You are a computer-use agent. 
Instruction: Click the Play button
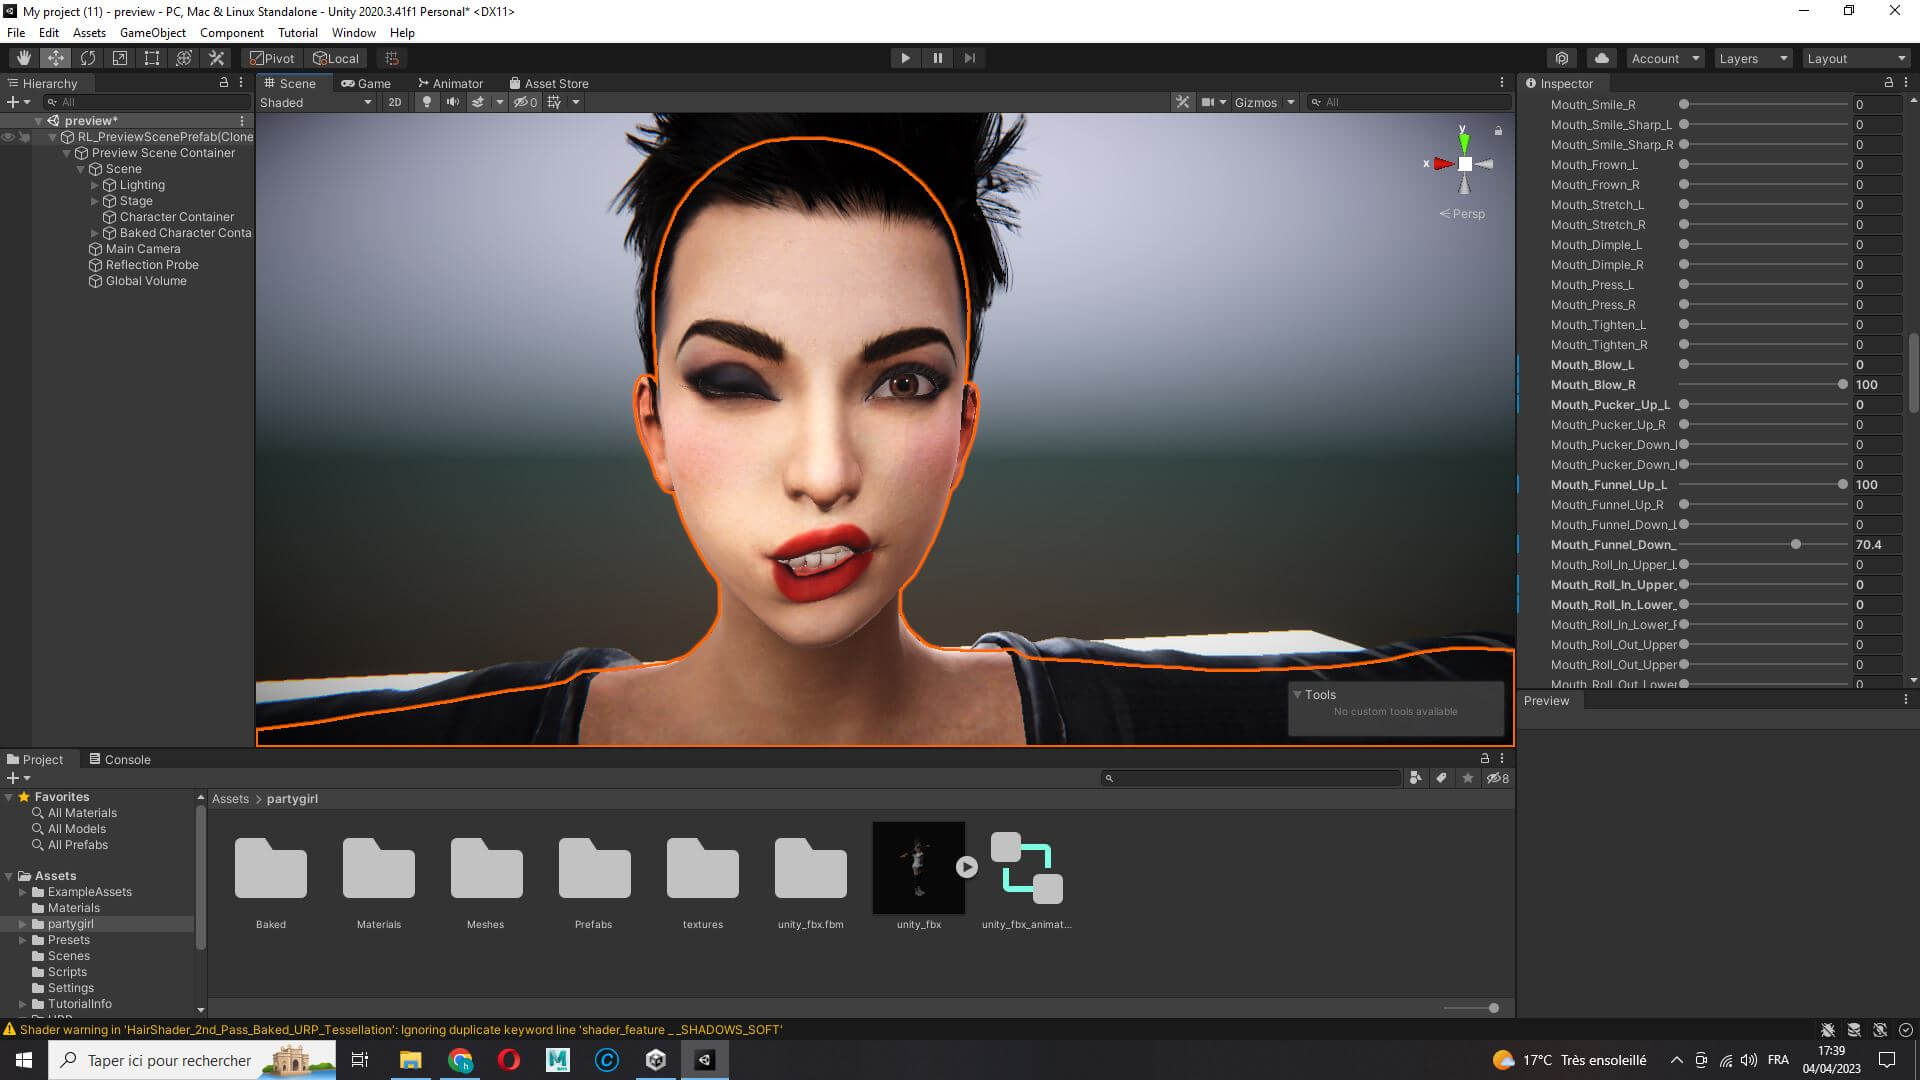905,58
